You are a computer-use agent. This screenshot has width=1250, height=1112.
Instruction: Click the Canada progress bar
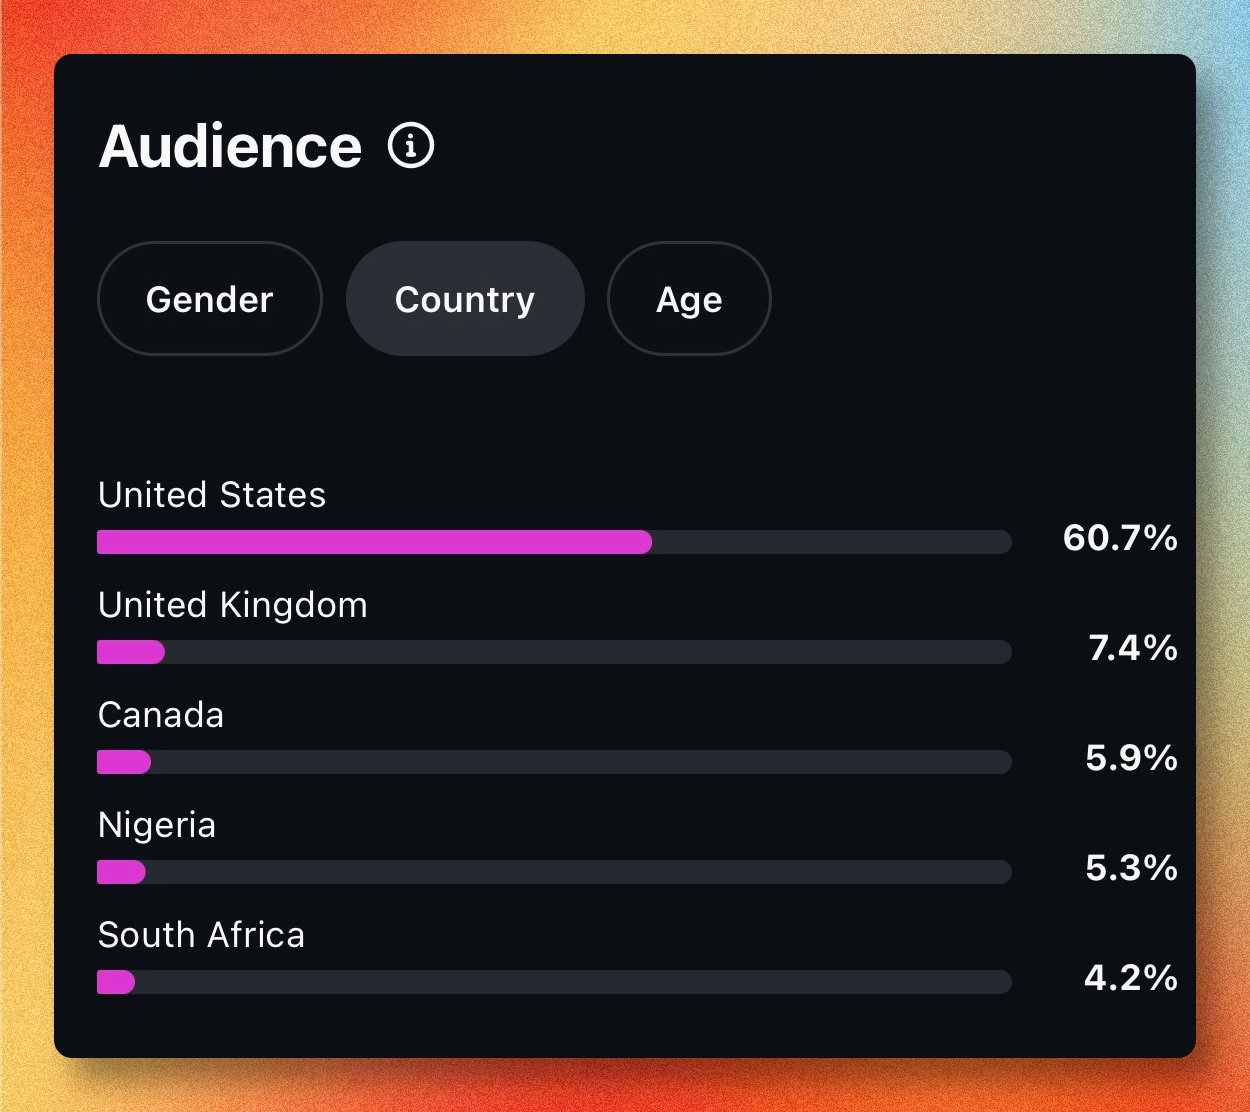pyautogui.click(x=554, y=762)
